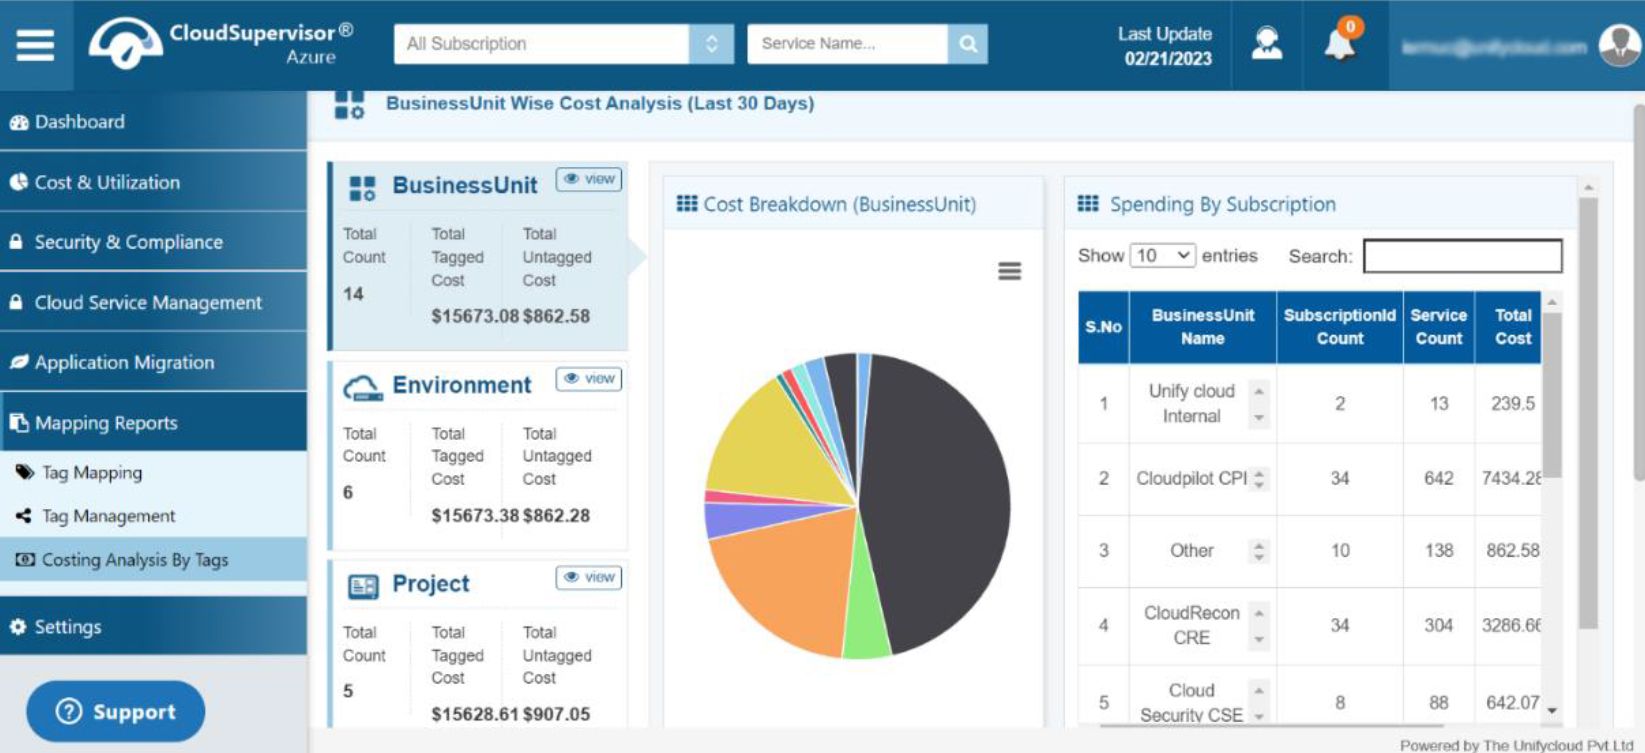Open Cloud Service Management menu
This screenshot has width=1645, height=753.
(154, 302)
